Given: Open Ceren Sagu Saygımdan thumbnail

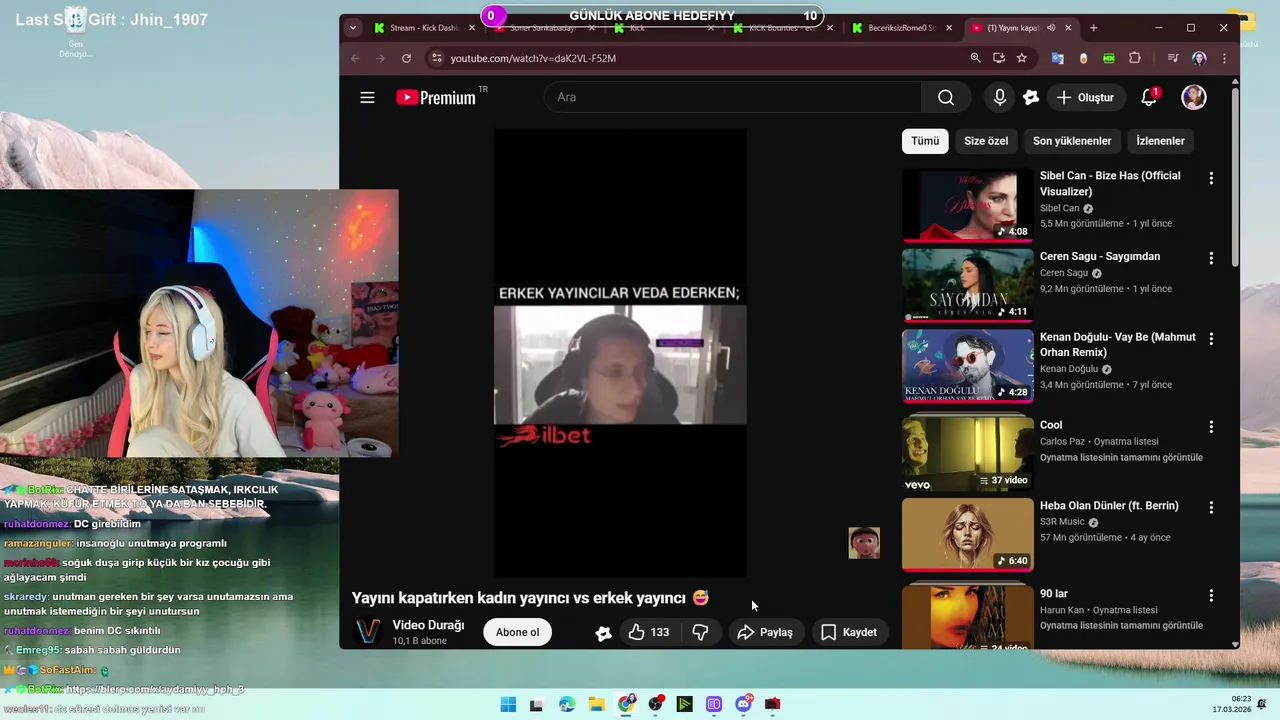Looking at the screenshot, I should [x=967, y=285].
